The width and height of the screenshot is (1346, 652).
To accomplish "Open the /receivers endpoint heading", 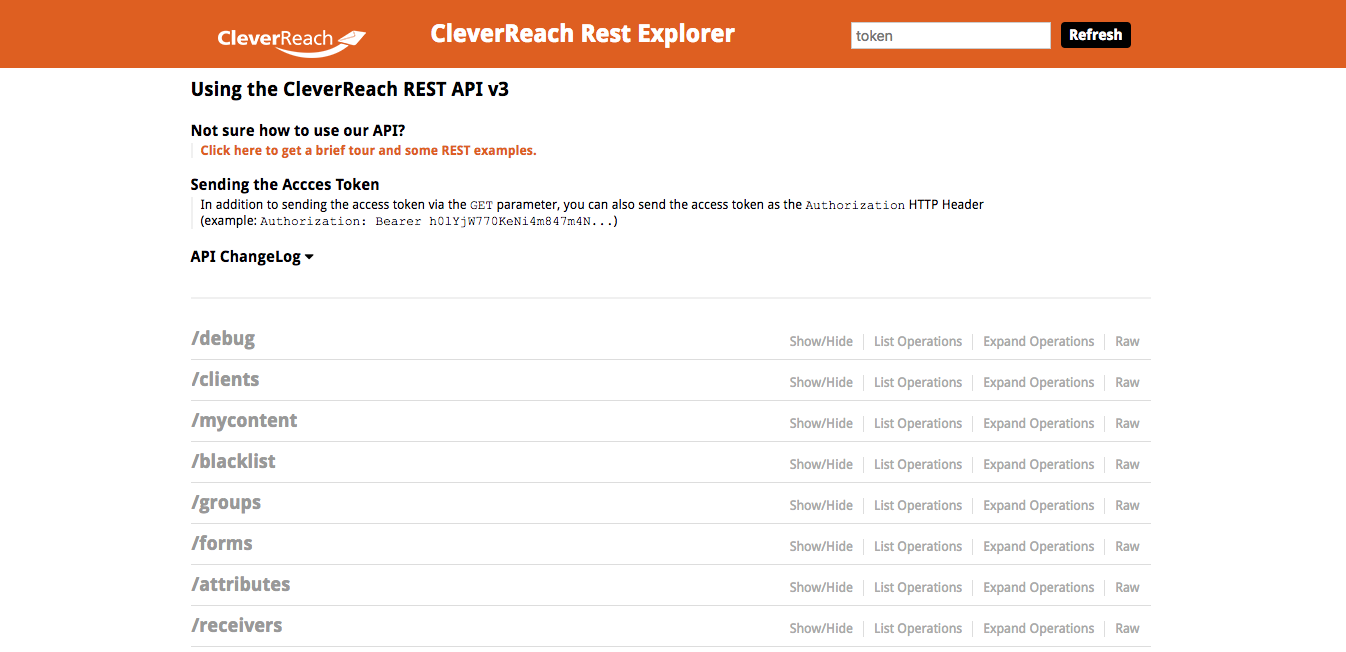I will [x=237, y=625].
